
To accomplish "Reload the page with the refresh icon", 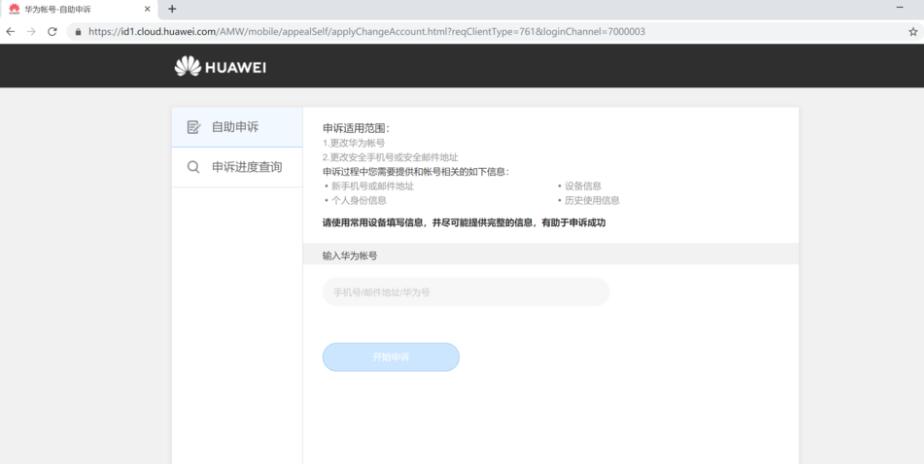I will click(x=52, y=32).
